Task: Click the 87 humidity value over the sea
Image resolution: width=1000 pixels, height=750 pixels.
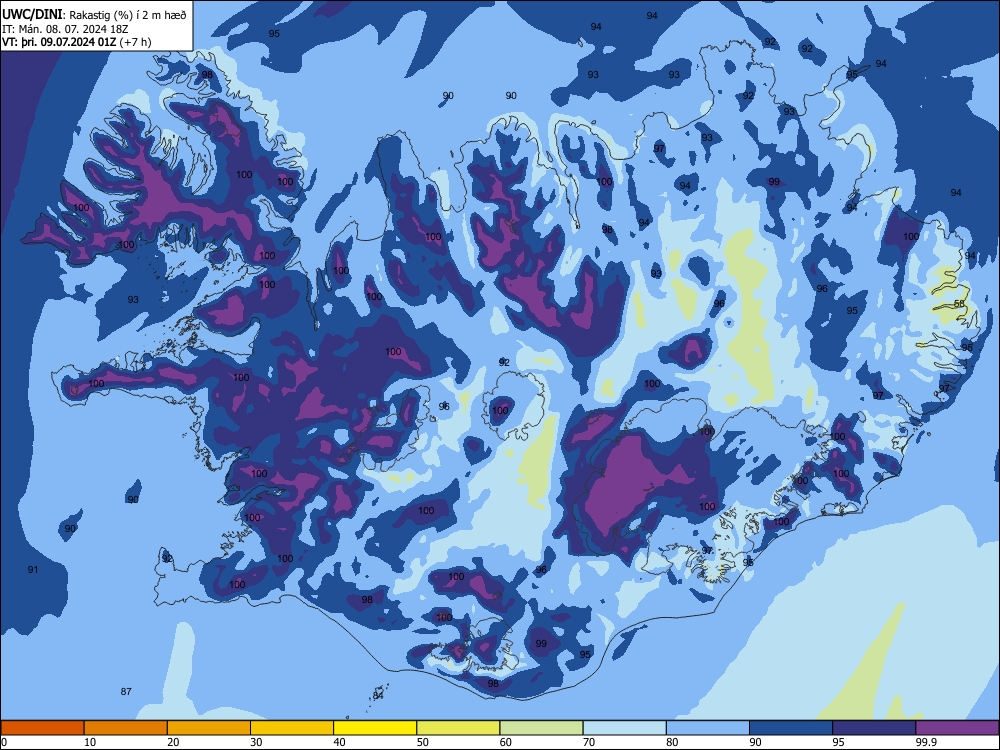Action: (126, 691)
